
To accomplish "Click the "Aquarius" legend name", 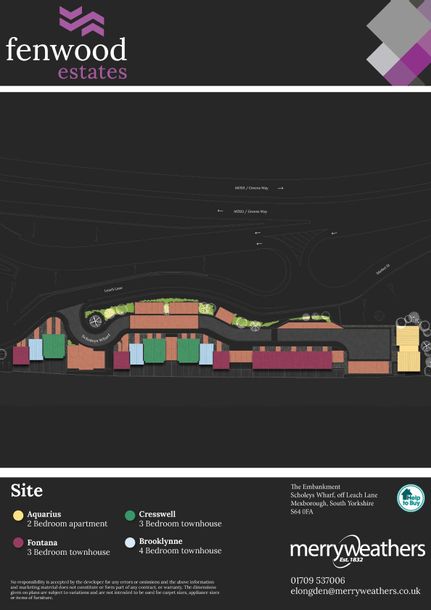I will pos(44,514).
